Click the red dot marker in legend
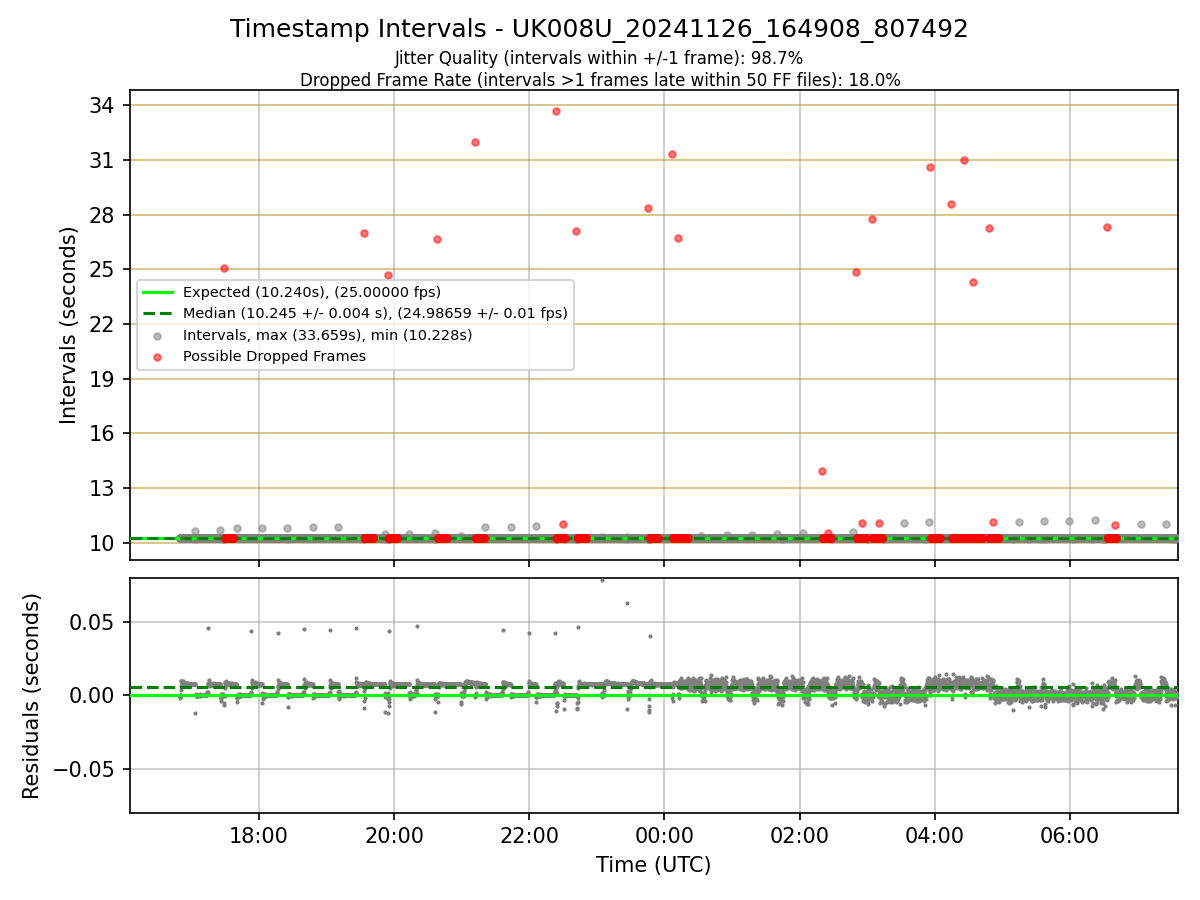The height and width of the screenshot is (900, 1200). (x=158, y=356)
